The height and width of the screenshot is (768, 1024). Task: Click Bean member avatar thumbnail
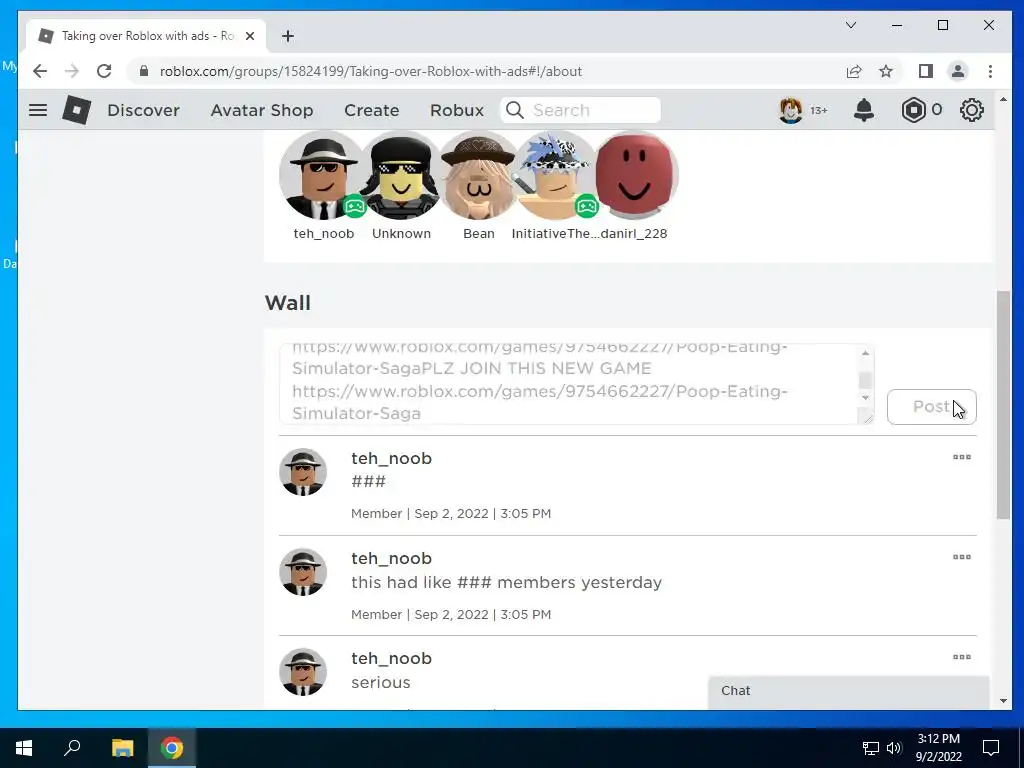478,175
